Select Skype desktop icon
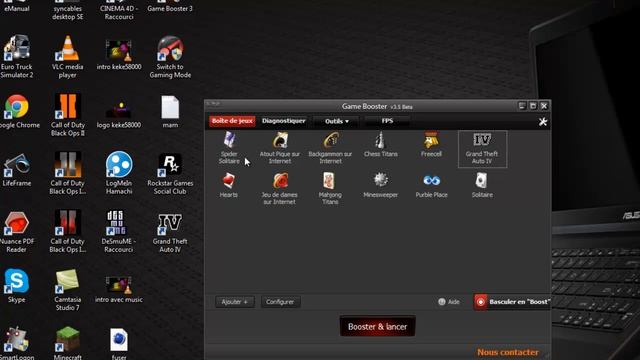Screen dimensions: 640x360 [x=17, y=286]
